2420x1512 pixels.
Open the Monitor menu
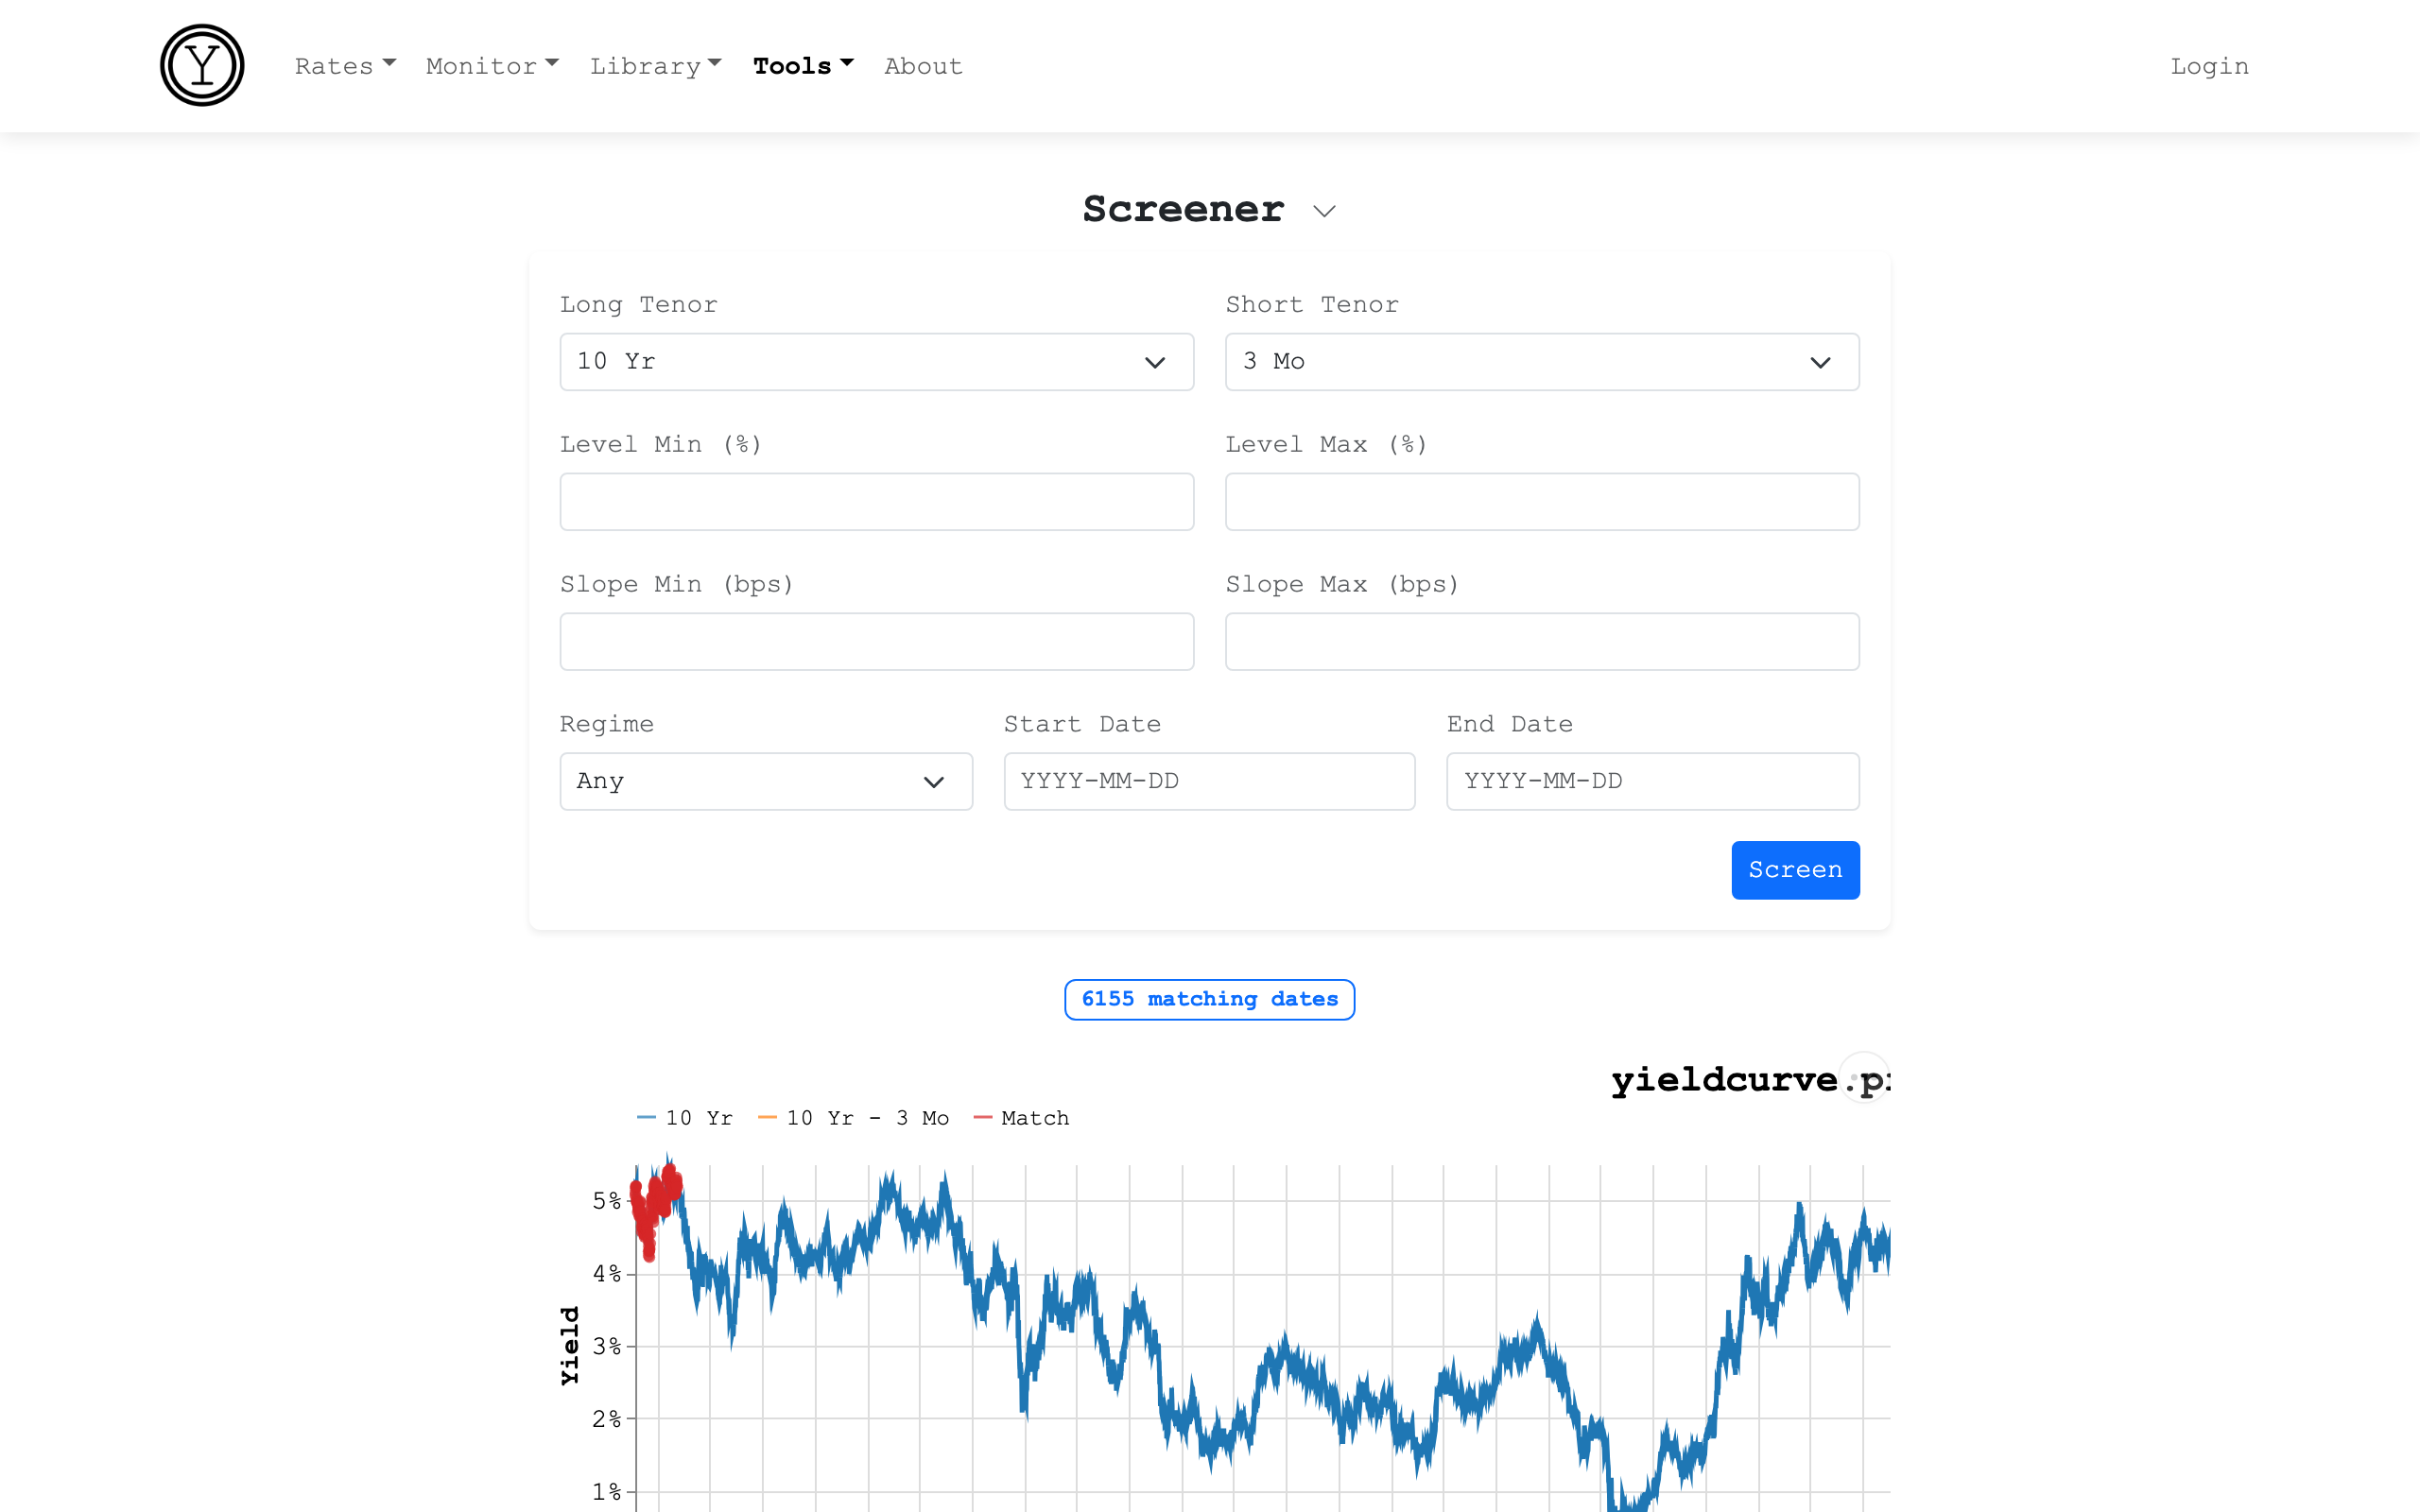point(492,66)
